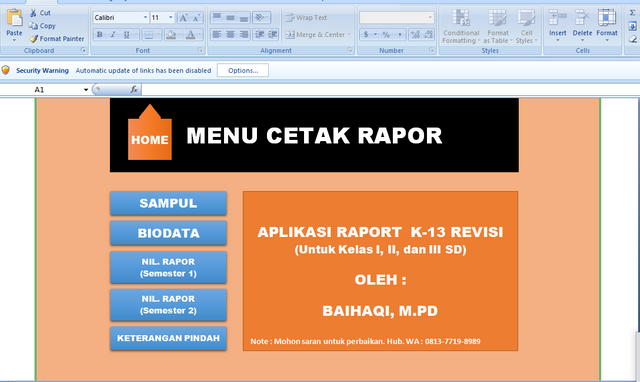Image resolution: width=640 pixels, height=382 pixels.
Task: Click KETERANGAN PINDAH button
Action: (x=168, y=338)
